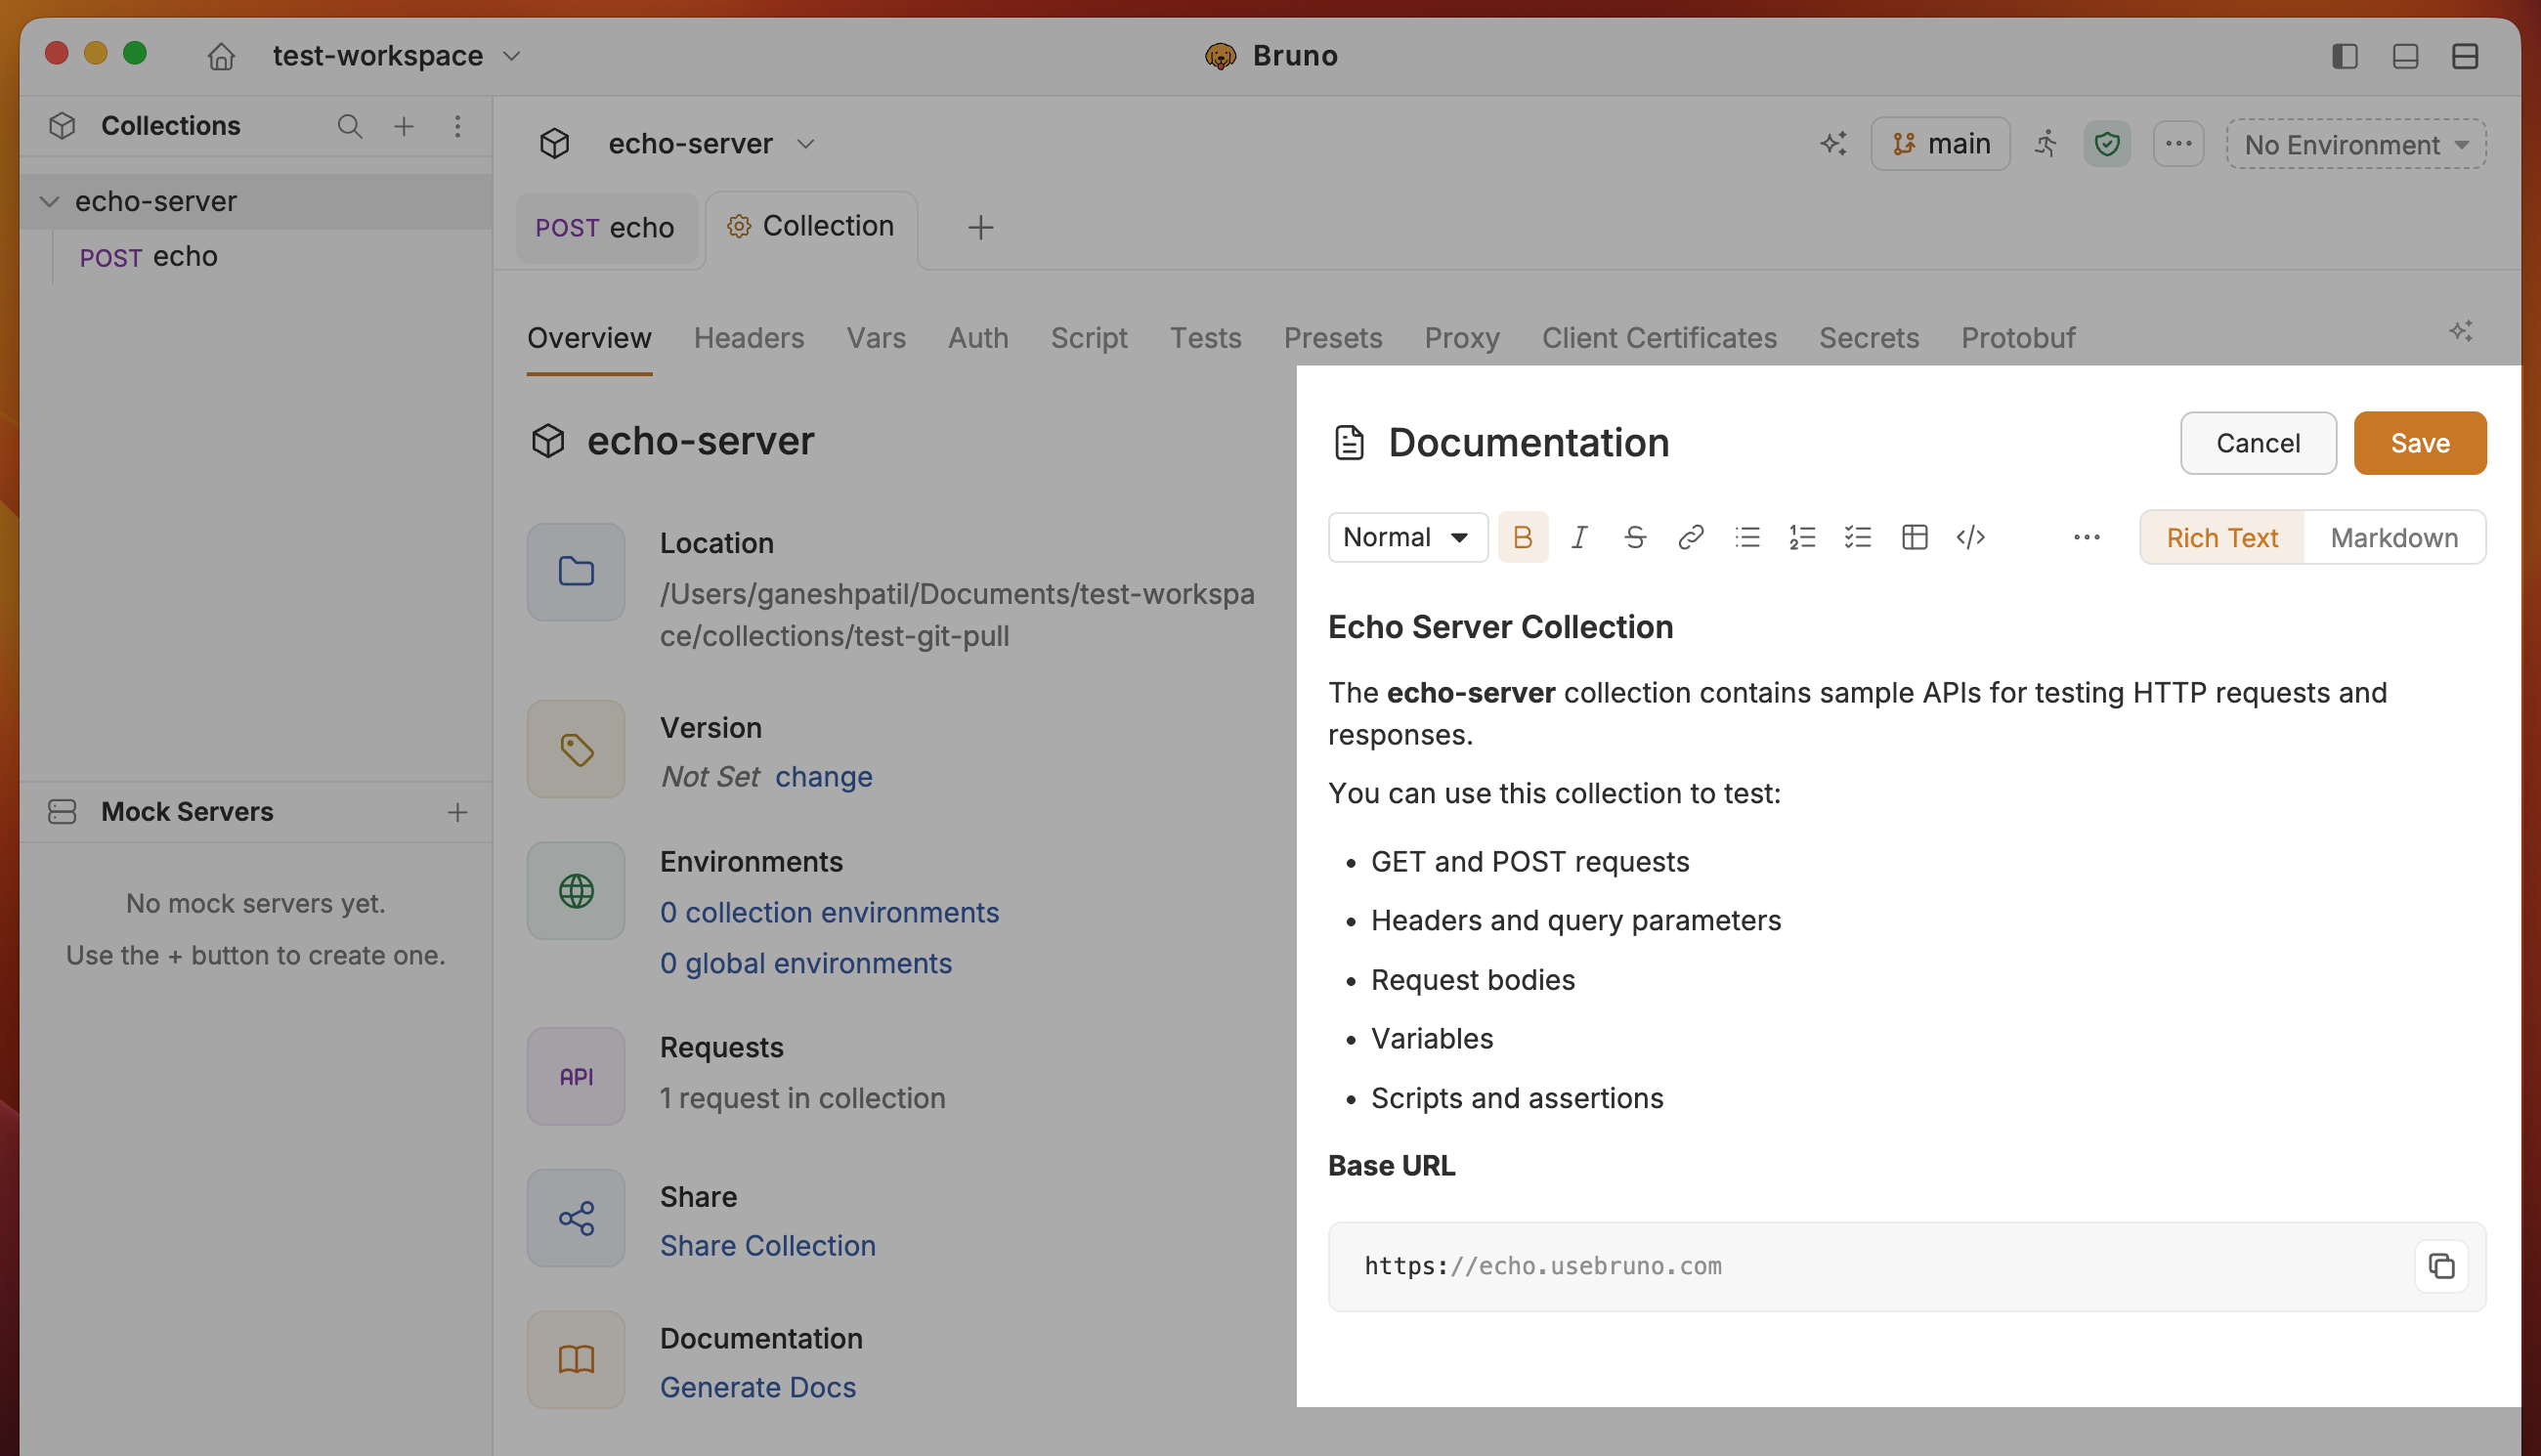Click the Location folder icon tile
Screen dimensions: 2541x1456
(576, 572)
